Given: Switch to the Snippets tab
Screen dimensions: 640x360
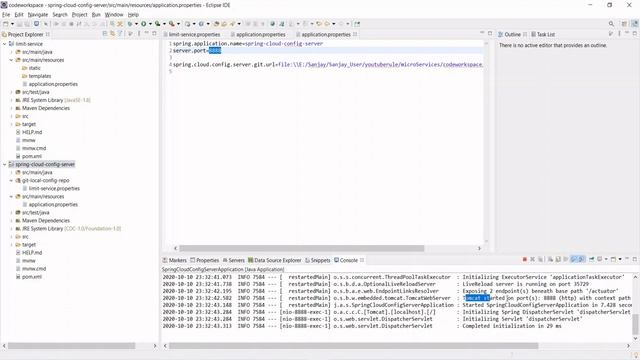Looking at the screenshot, I should tap(318, 260).
